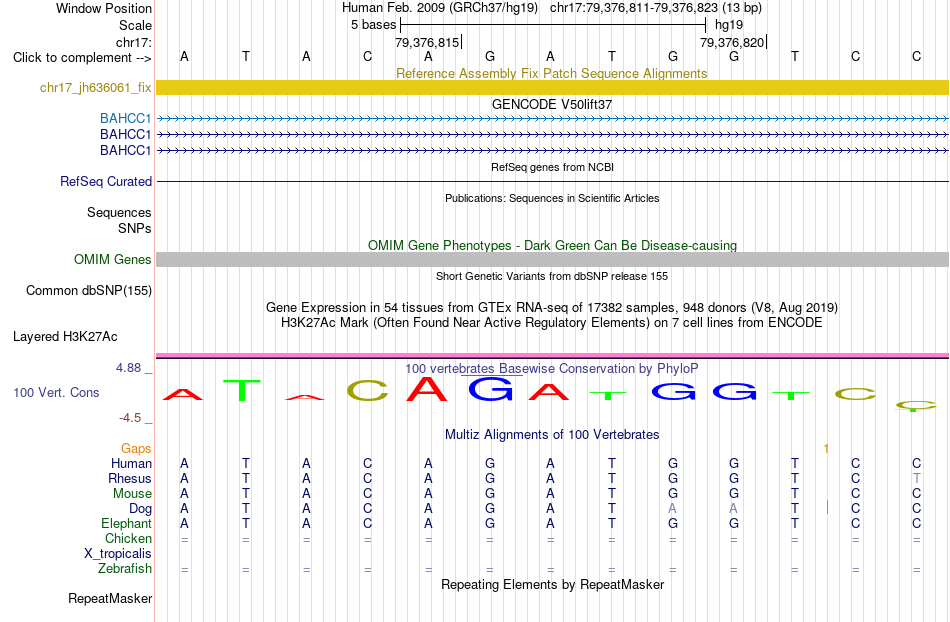This screenshot has width=950, height=622.
Task: Click the 4.88 conservation scale maximum
Action: click(x=128, y=368)
